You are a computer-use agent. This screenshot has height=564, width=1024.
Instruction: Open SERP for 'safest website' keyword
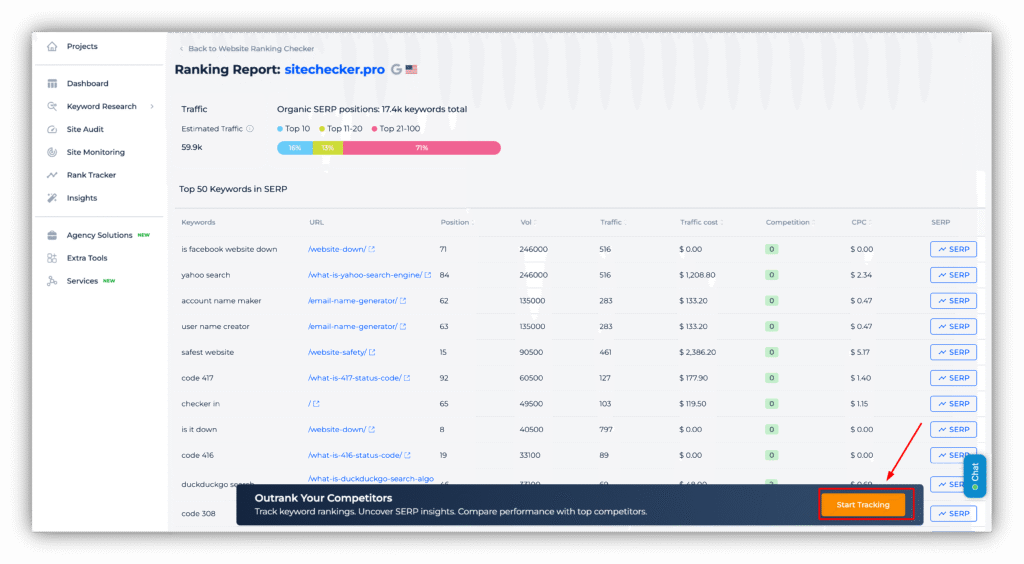click(953, 352)
